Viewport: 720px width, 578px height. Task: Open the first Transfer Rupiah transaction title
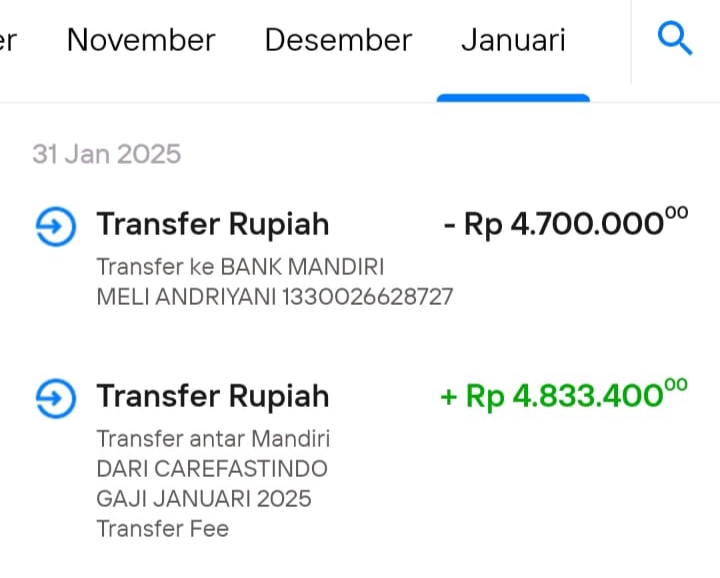(x=213, y=224)
